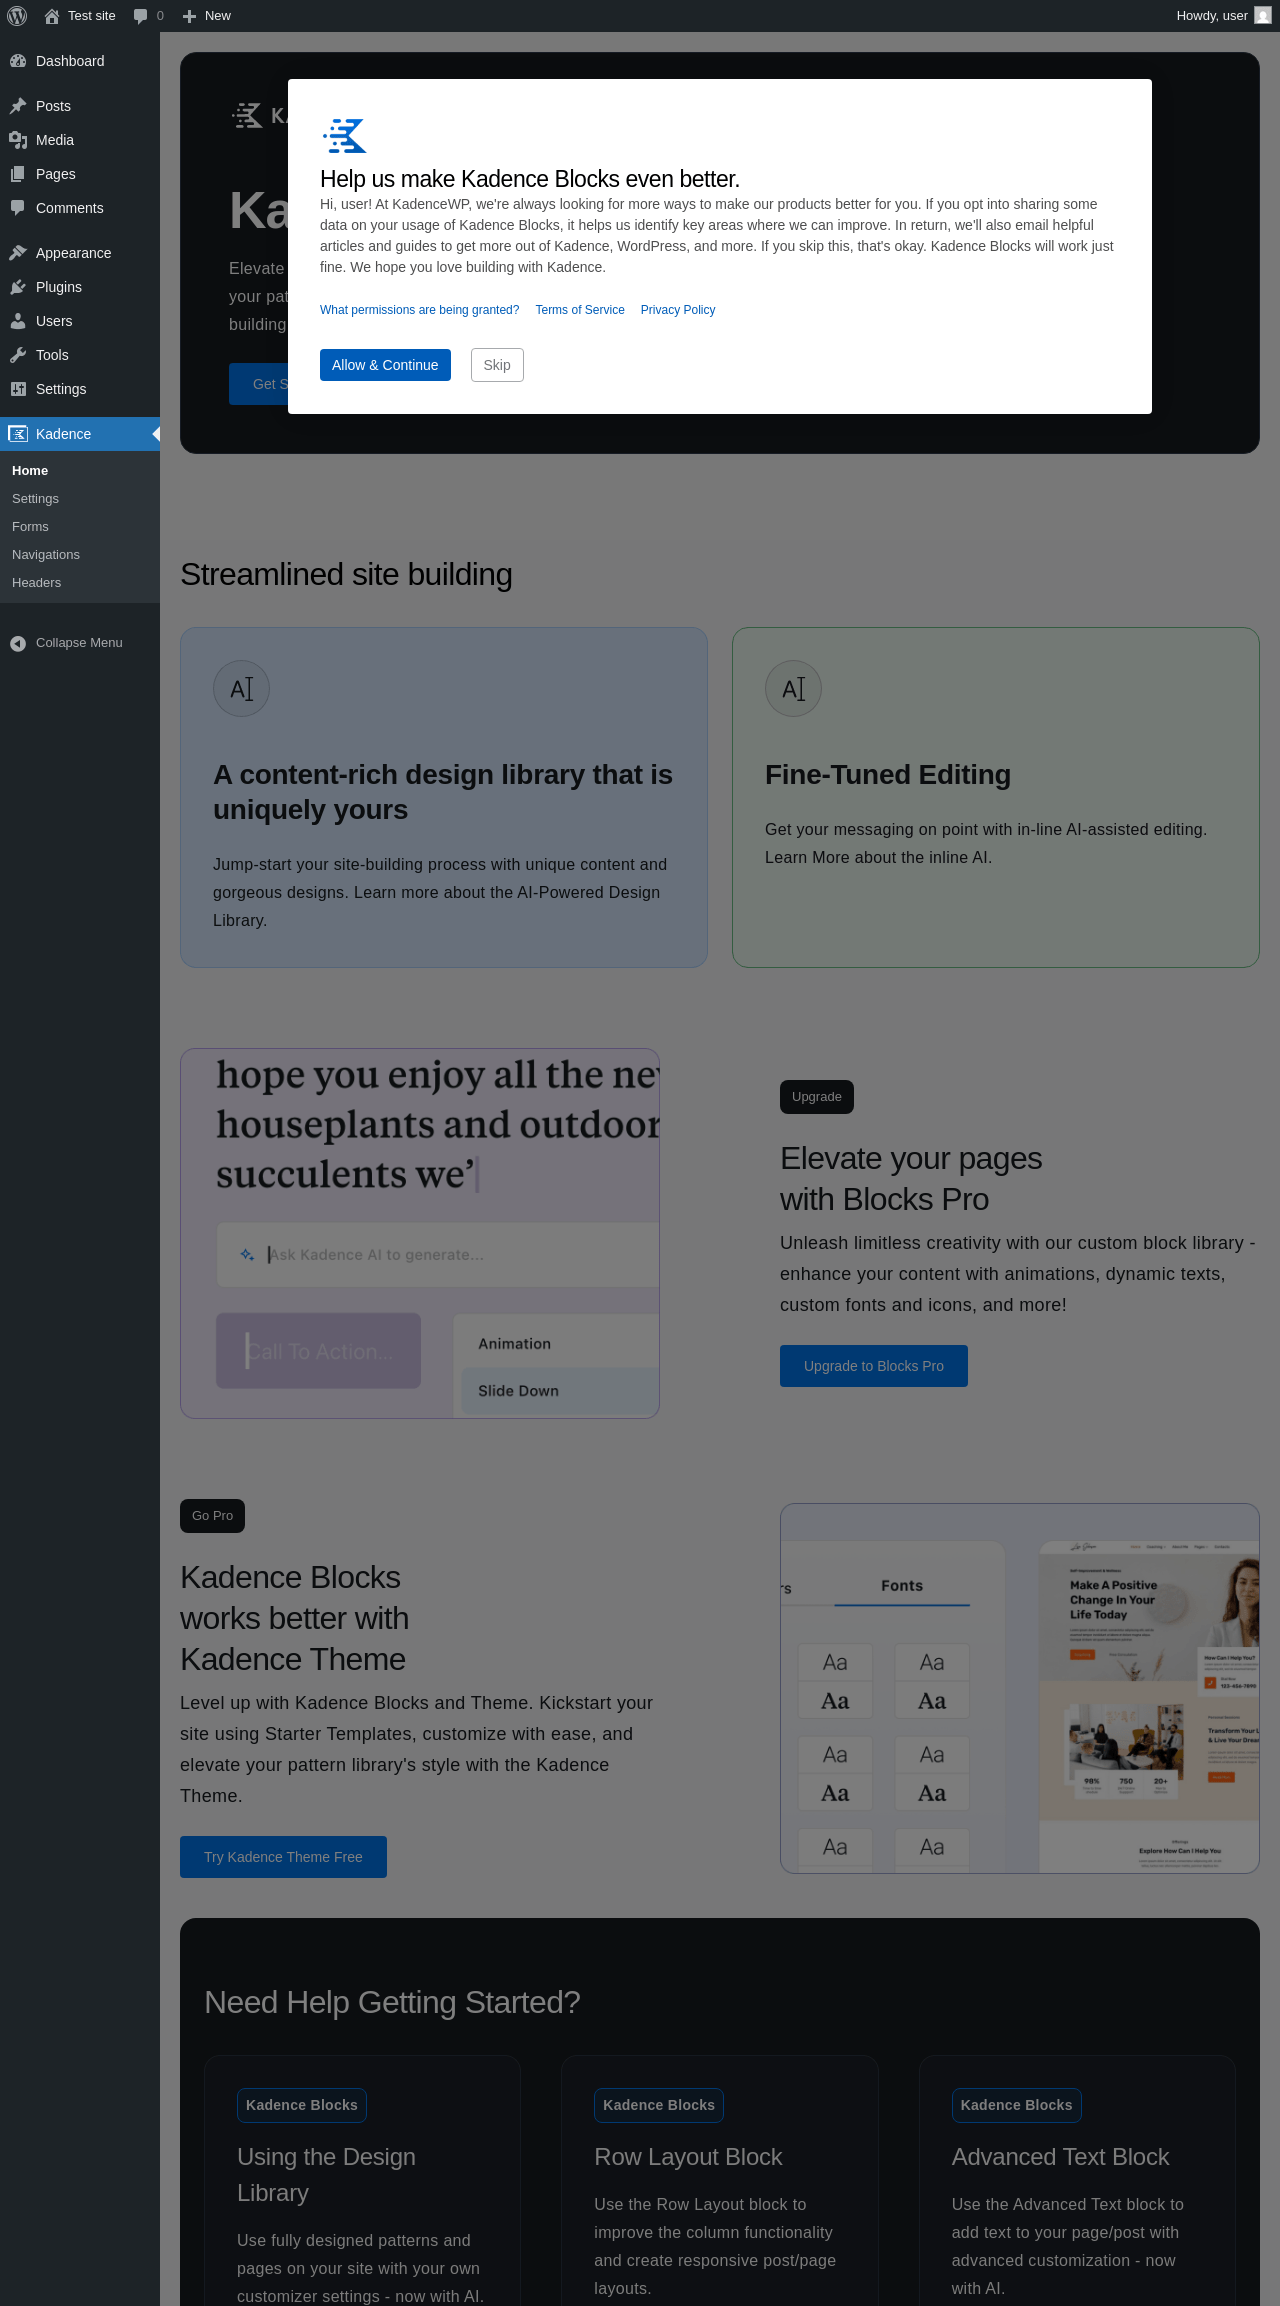
Task: Click the user avatar in admin bar
Action: pyautogui.click(x=1263, y=16)
